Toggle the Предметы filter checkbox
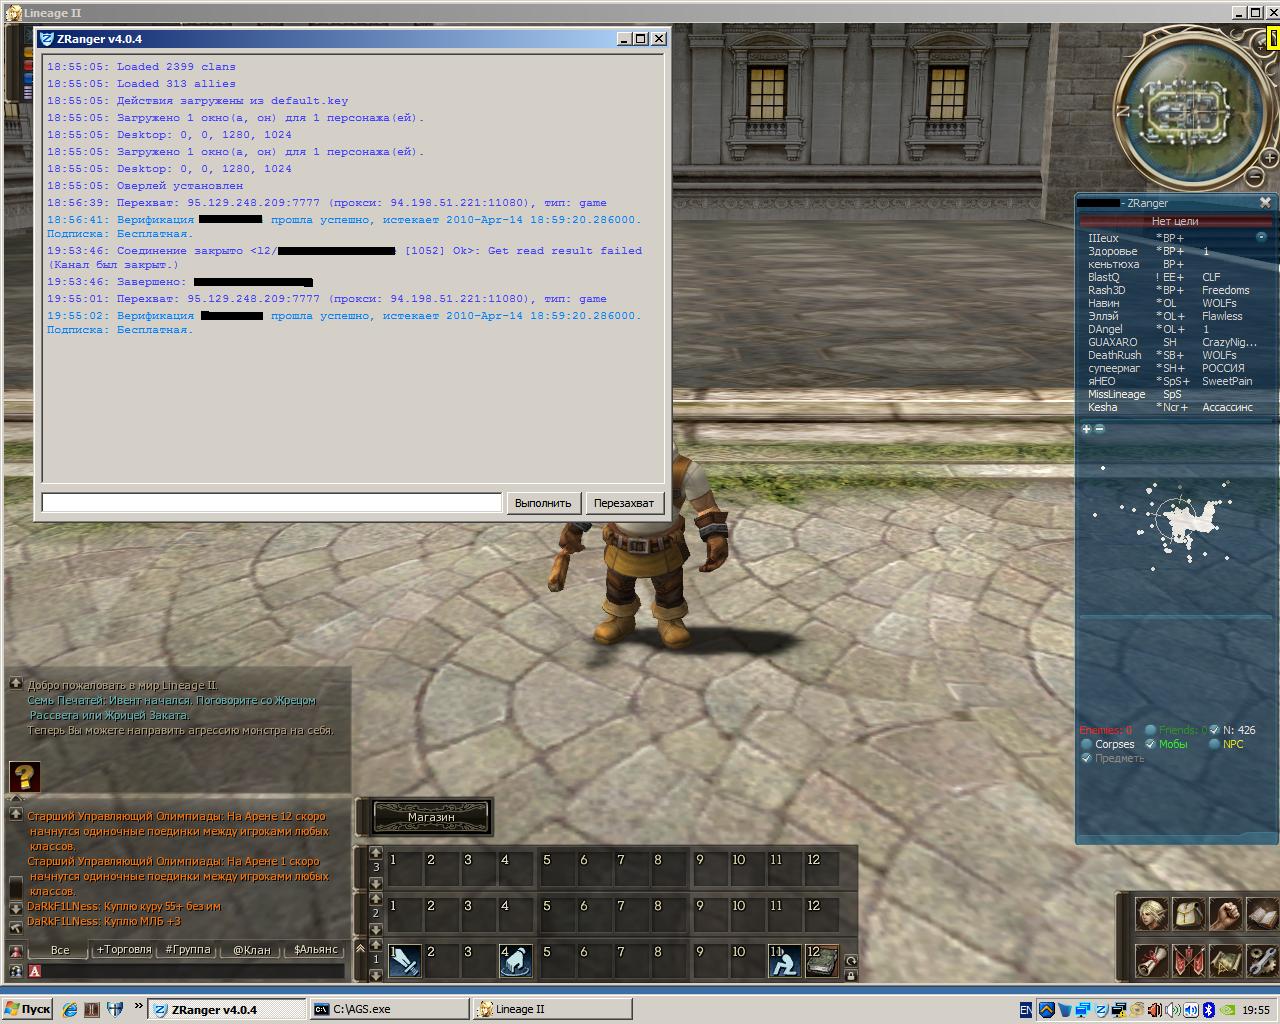Image resolution: width=1280 pixels, height=1024 pixels. [x=1087, y=758]
